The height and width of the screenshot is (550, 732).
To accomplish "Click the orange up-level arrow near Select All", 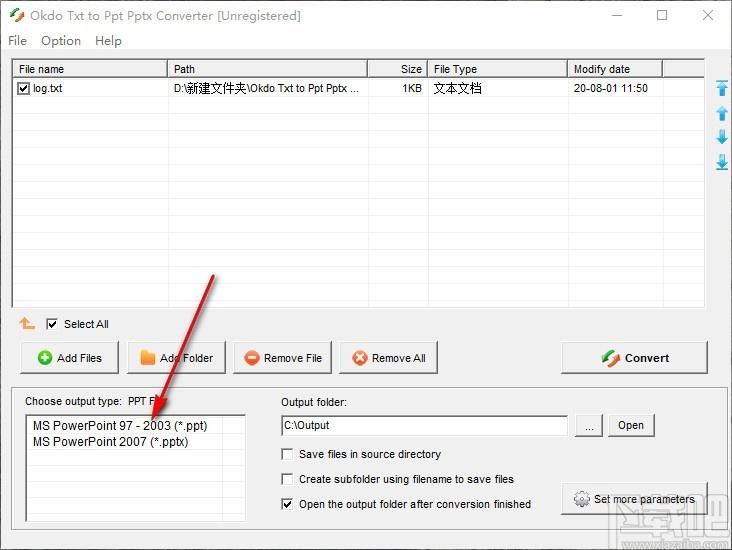I will (x=27, y=323).
